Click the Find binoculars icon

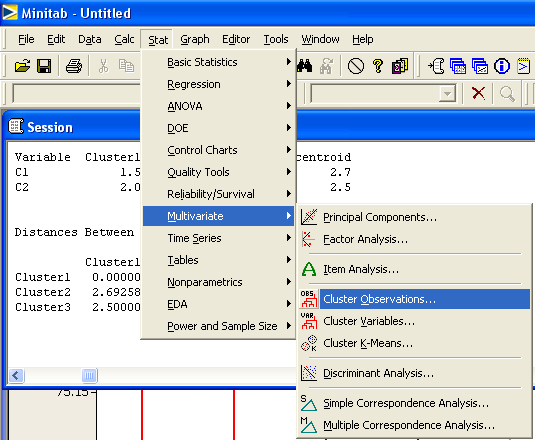click(305, 66)
